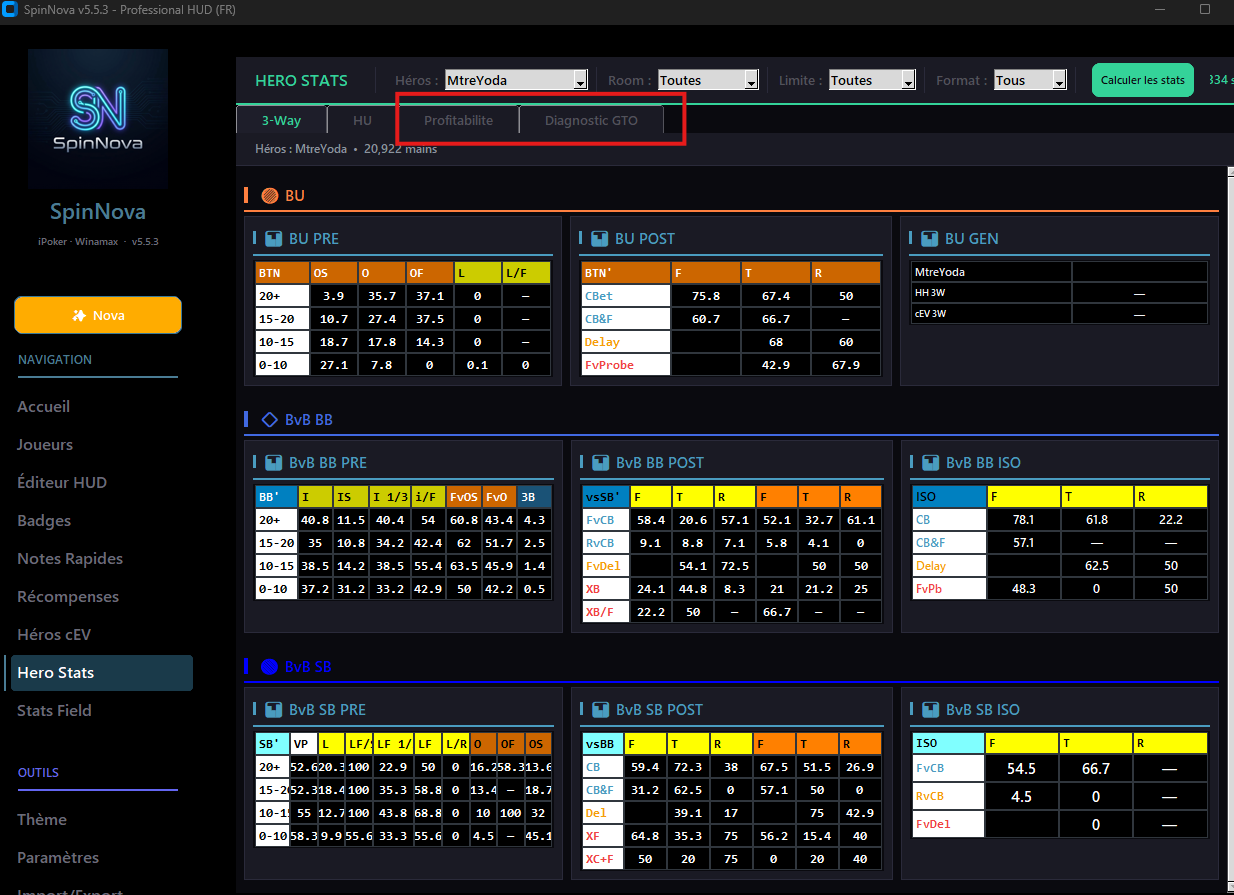This screenshot has width=1234, height=895.
Task: Open Paramètres under Outils
Action: [x=58, y=858]
